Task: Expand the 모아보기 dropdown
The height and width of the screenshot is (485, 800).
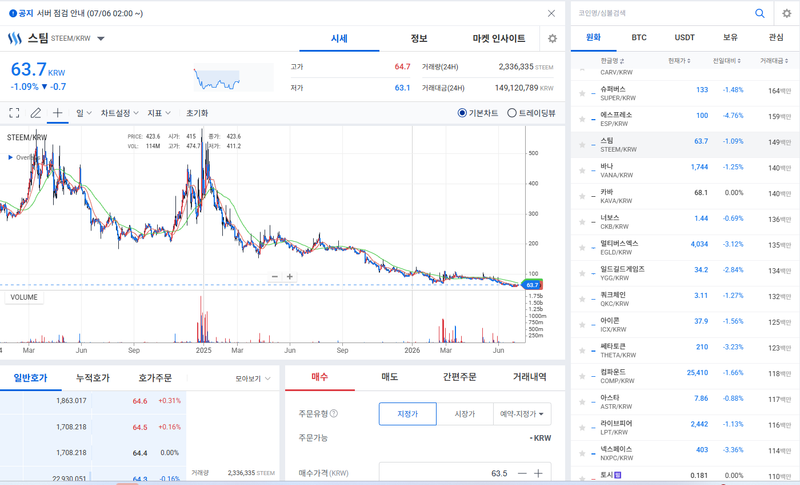Action: point(253,378)
